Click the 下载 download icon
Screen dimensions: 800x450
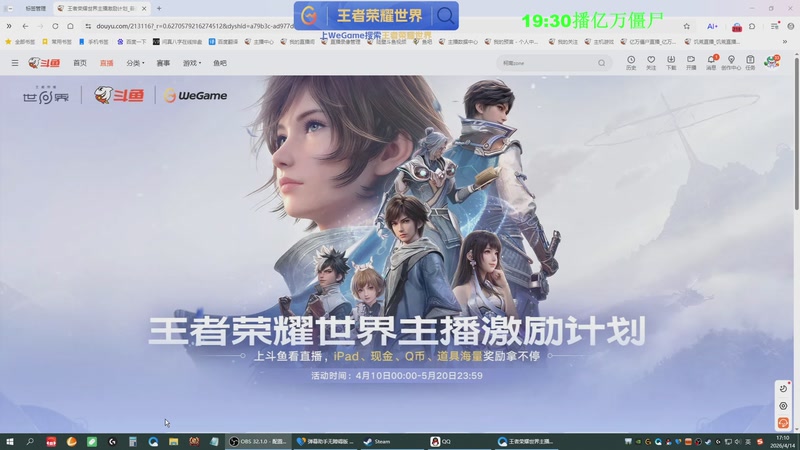(x=671, y=63)
